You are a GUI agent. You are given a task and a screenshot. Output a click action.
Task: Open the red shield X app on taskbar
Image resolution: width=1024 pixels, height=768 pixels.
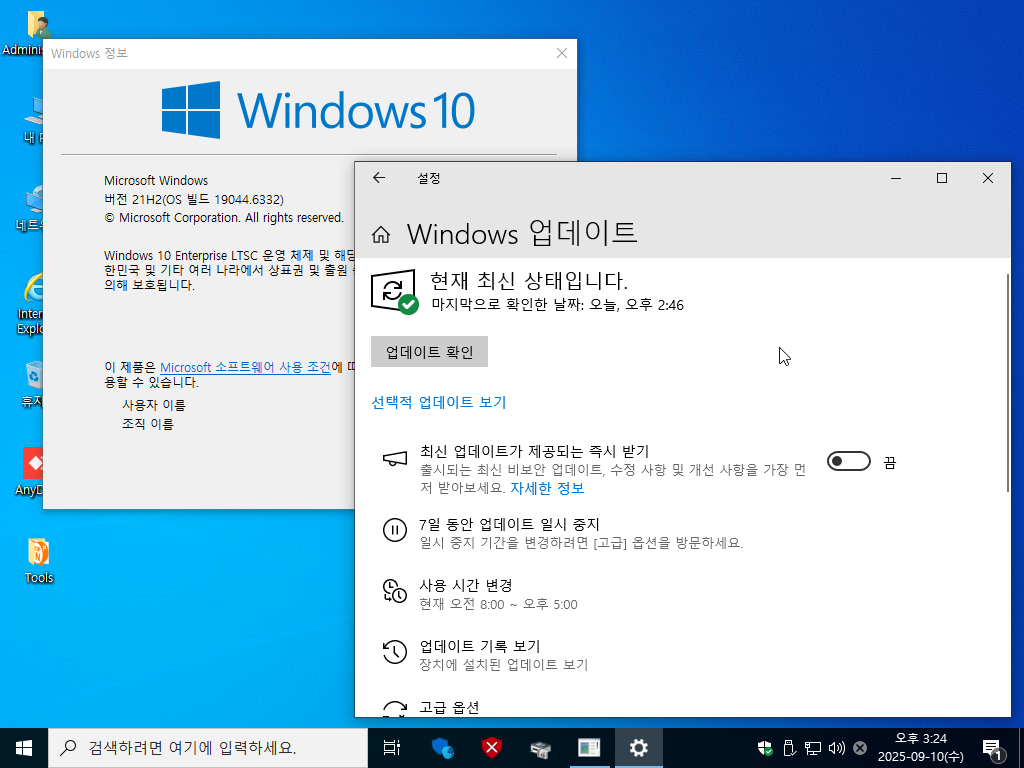(x=492, y=748)
